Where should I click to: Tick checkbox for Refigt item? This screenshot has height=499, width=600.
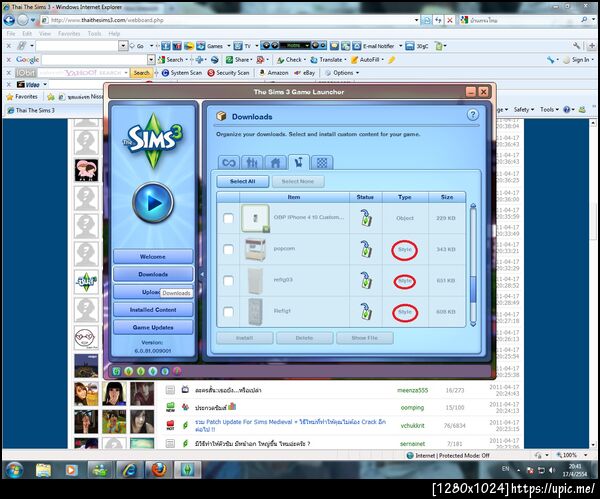point(228,312)
